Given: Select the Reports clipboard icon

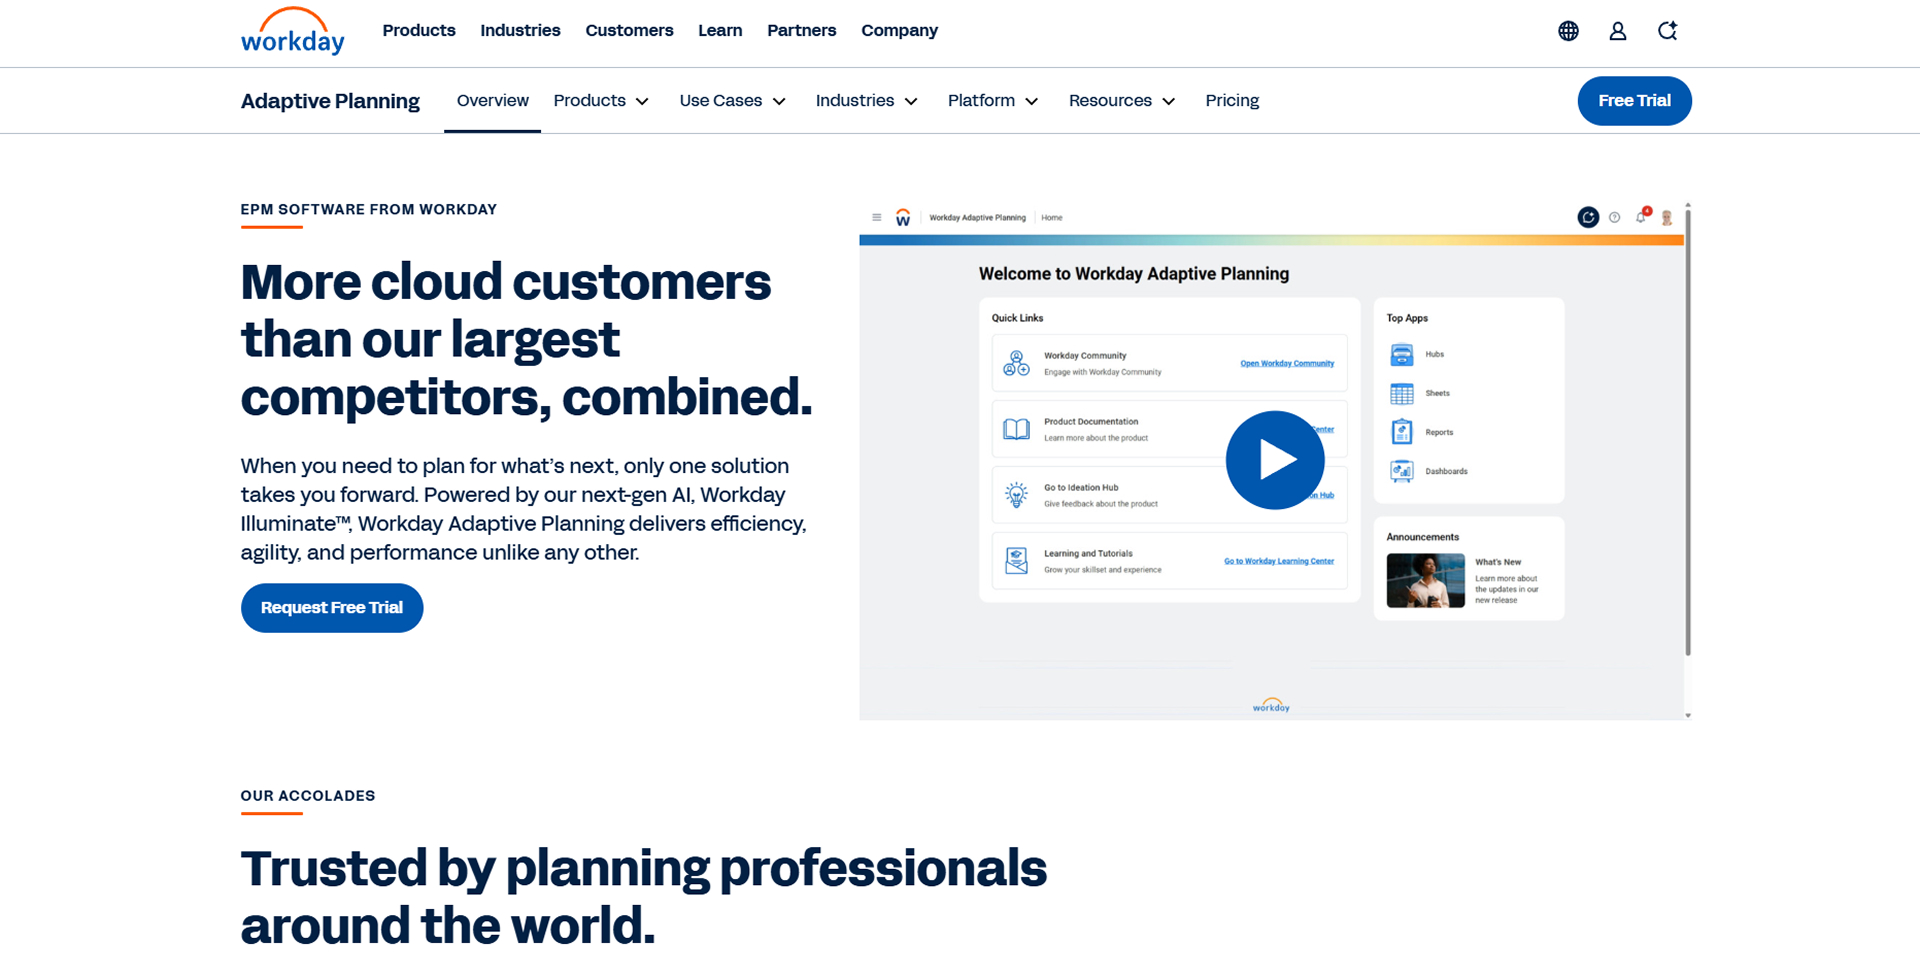Looking at the screenshot, I should point(1402,432).
